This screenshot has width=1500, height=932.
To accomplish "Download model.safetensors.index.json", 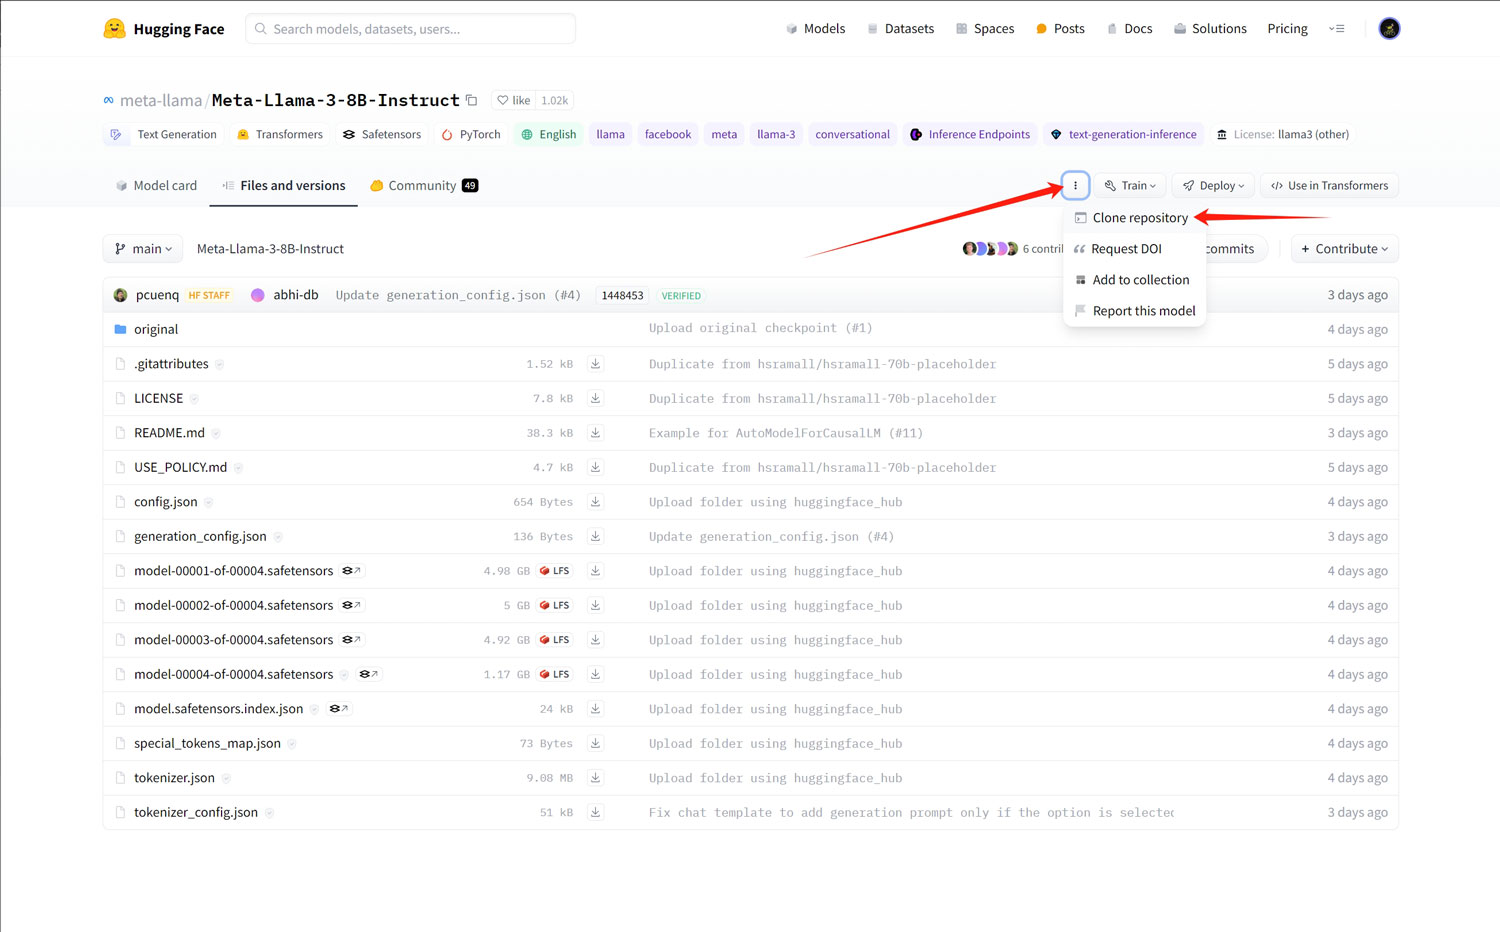I will click(595, 709).
